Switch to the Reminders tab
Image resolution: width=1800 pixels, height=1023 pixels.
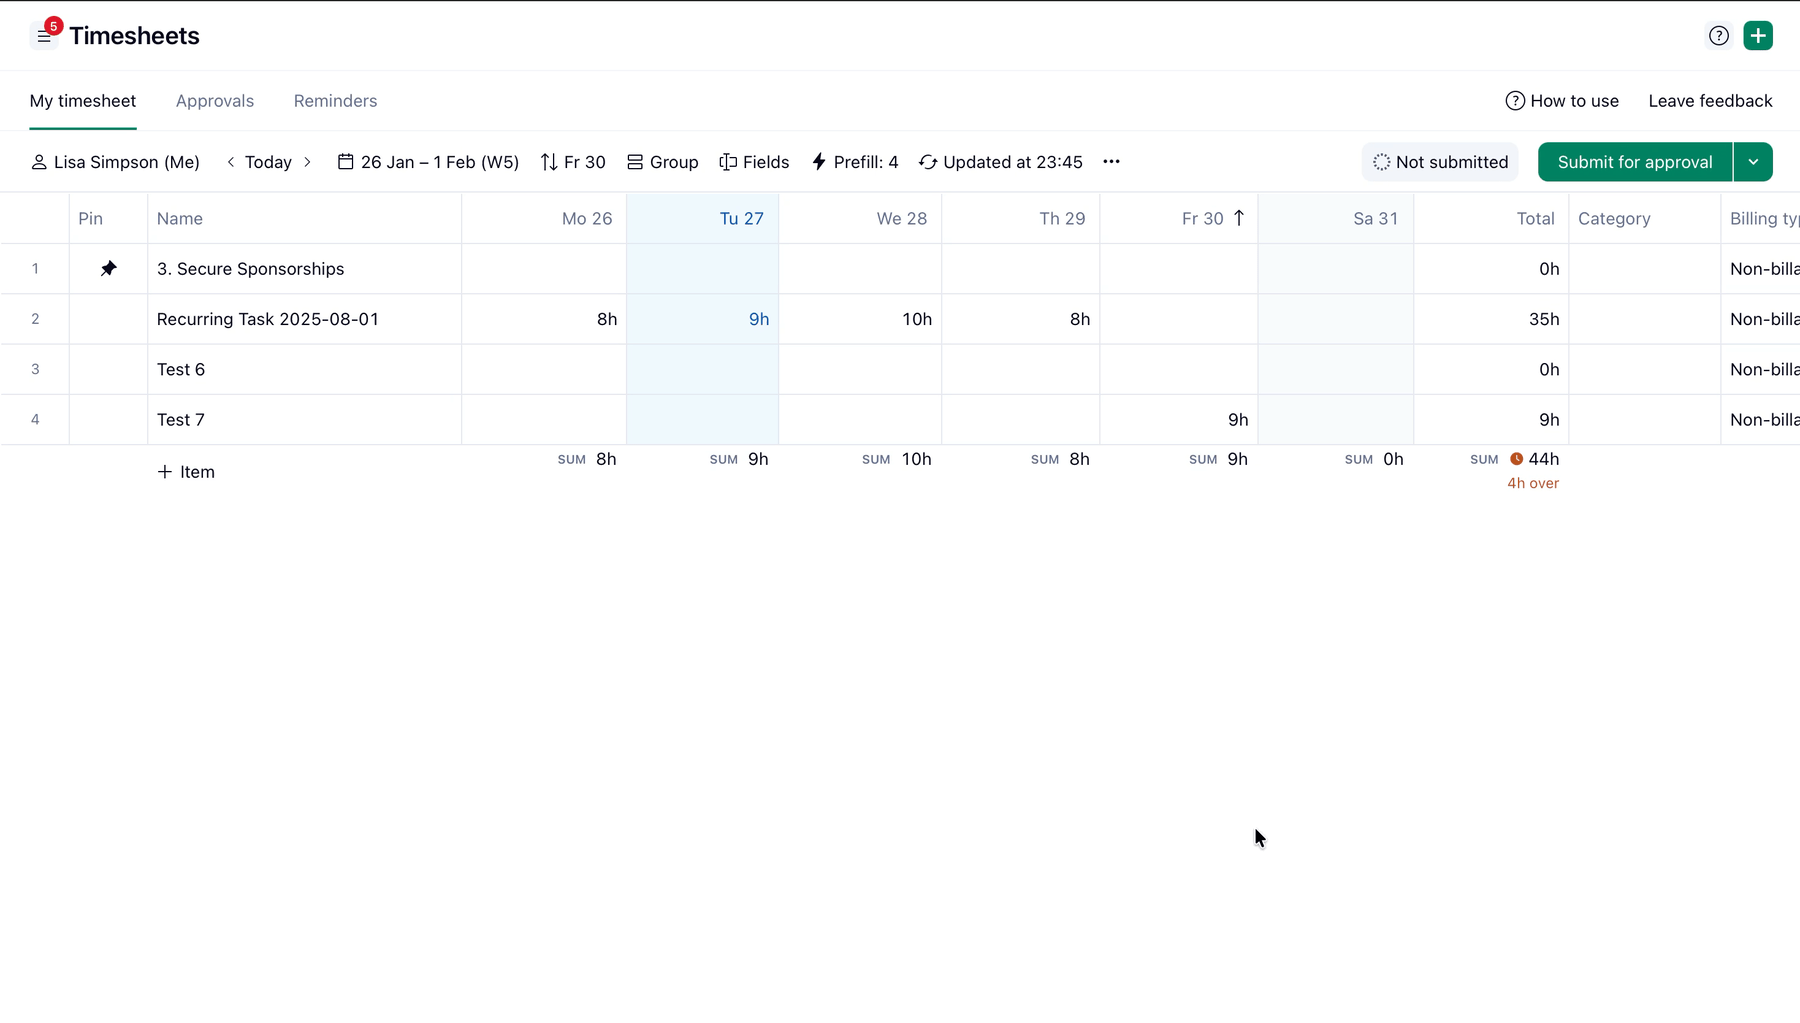pos(335,101)
